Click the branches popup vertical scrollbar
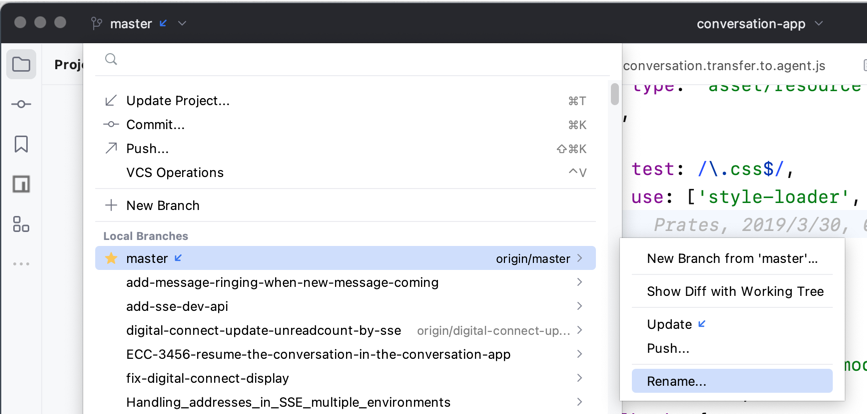The width and height of the screenshot is (867, 414). [x=614, y=95]
